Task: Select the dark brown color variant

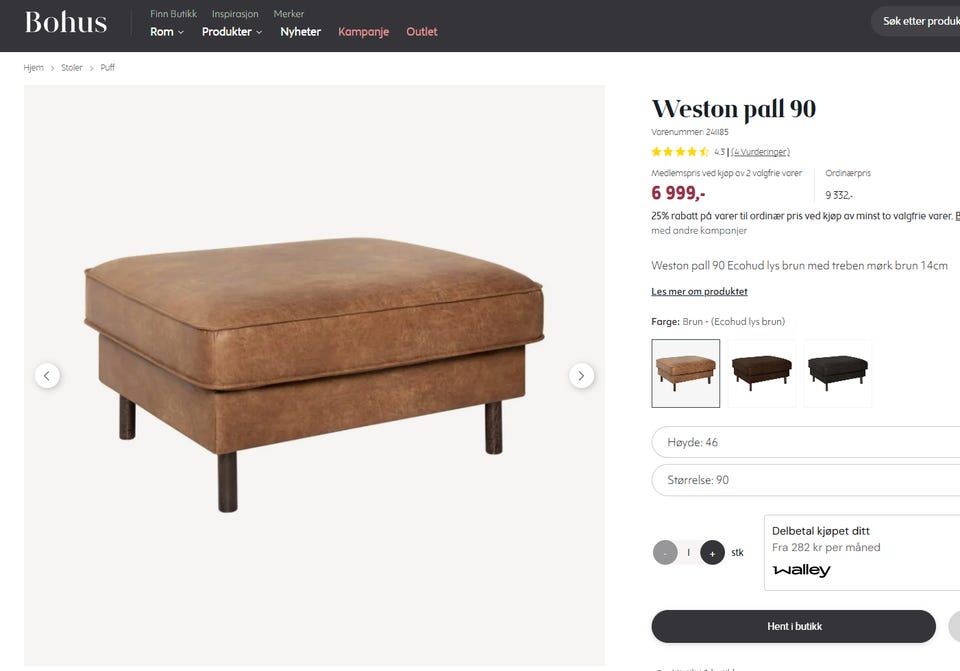Action: coord(762,373)
